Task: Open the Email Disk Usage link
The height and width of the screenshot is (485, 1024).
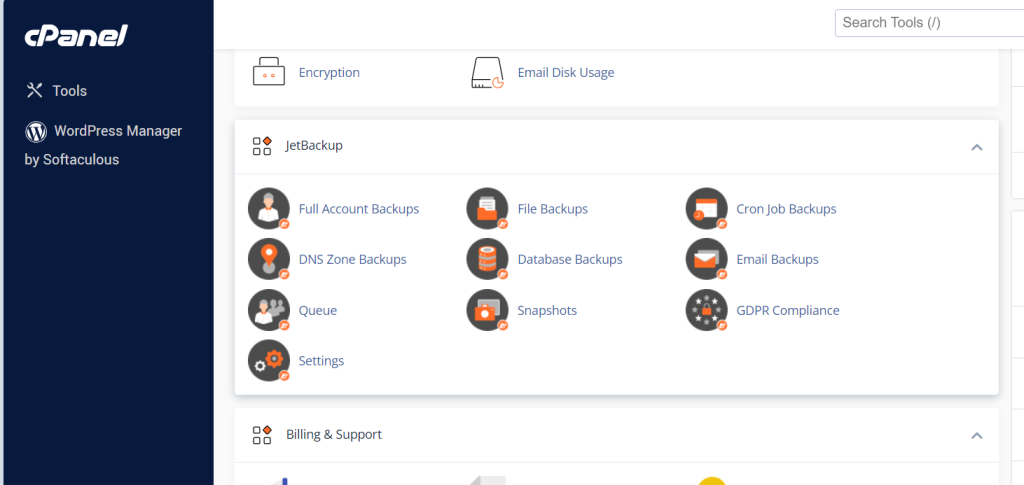Action: (x=566, y=72)
